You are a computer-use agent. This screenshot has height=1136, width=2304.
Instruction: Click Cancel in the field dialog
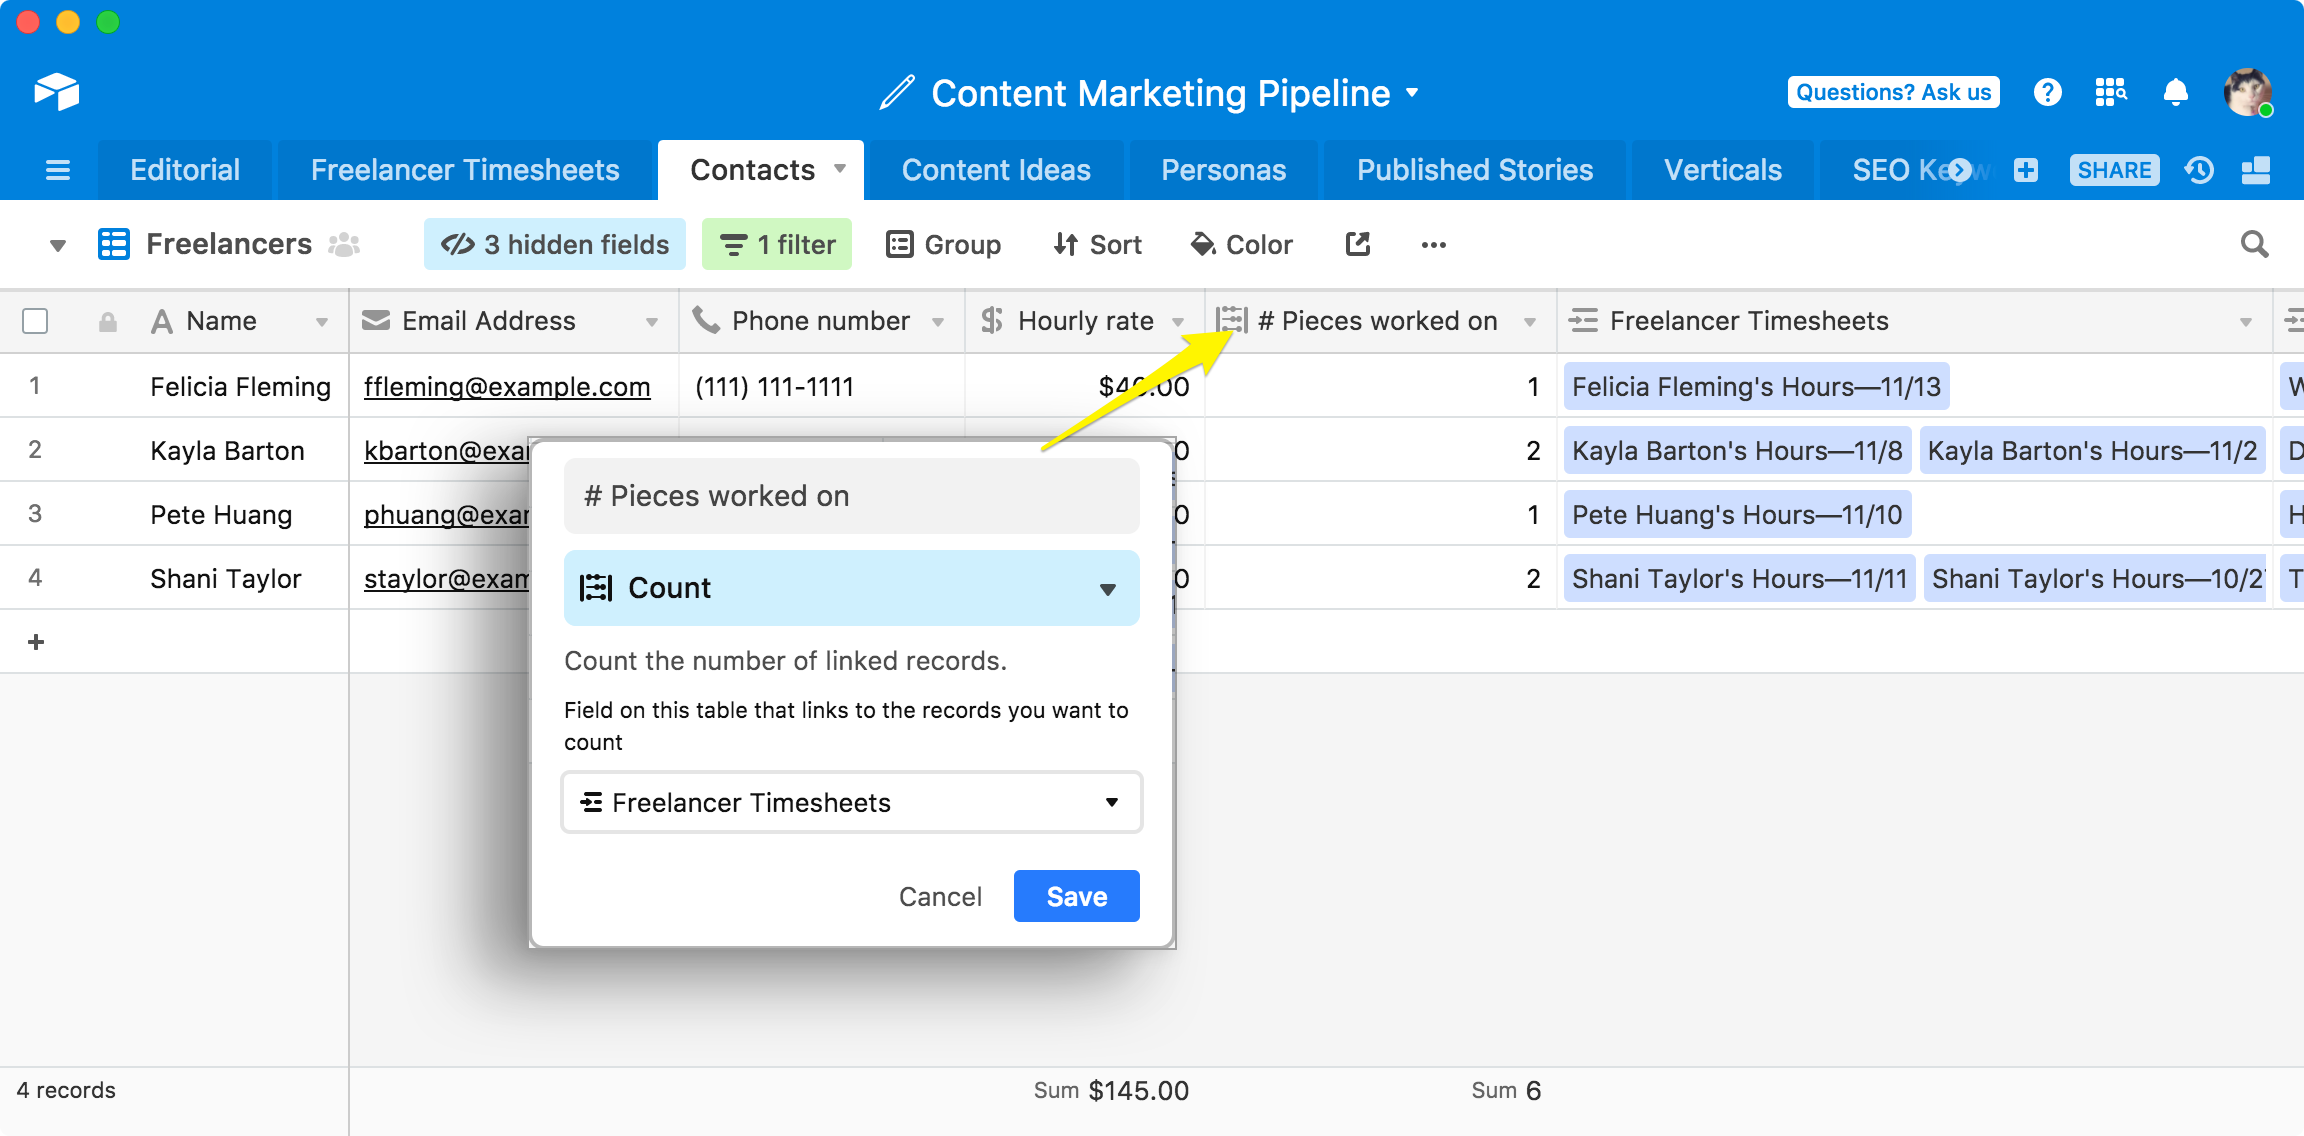(940, 896)
